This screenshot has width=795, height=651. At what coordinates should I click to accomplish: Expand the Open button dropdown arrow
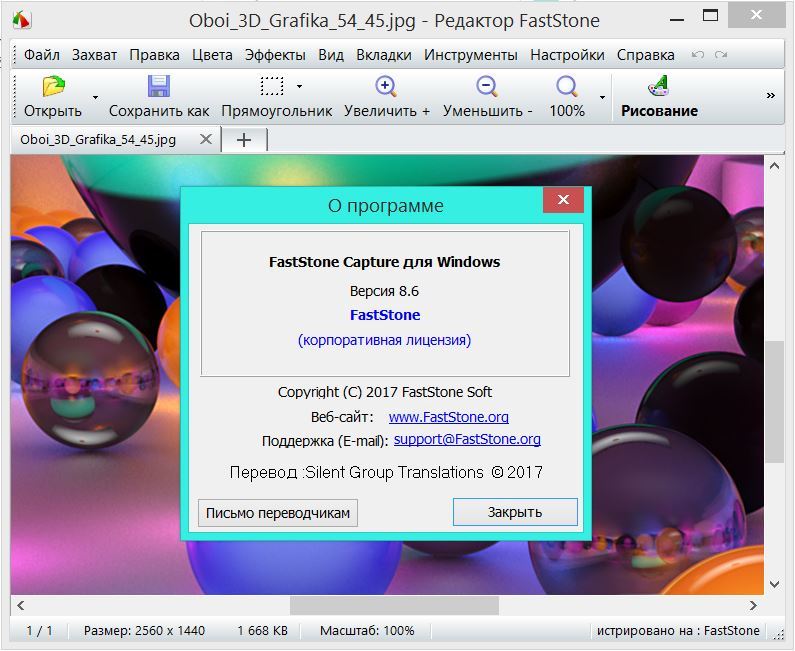pyautogui.click(x=95, y=97)
